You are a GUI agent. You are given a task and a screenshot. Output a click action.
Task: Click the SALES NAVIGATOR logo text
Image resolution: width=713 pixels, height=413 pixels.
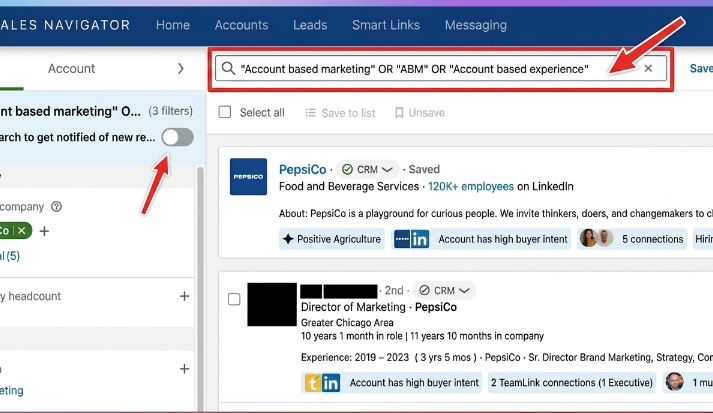coord(65,25)
